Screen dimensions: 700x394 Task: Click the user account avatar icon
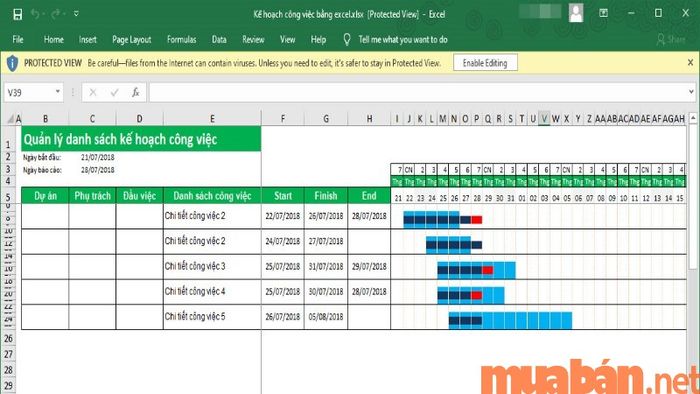coord(576,13)
